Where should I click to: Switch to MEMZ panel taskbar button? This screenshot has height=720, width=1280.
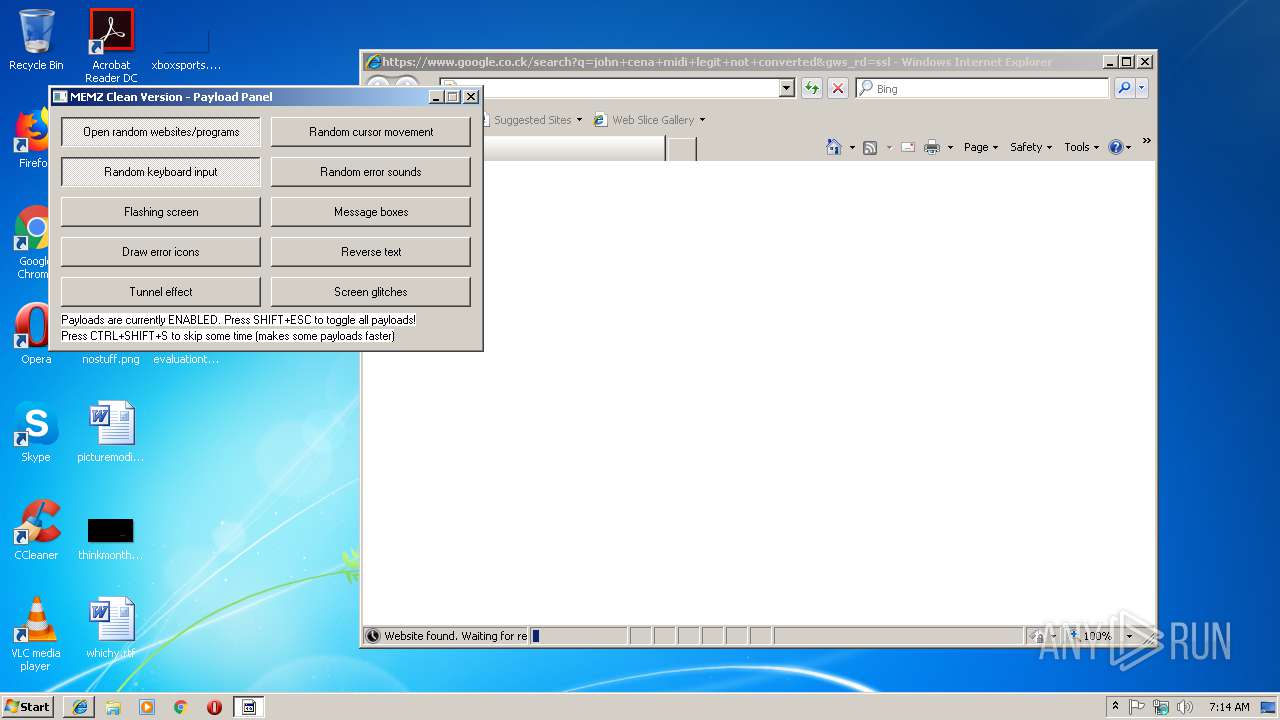tap(249, 707)
